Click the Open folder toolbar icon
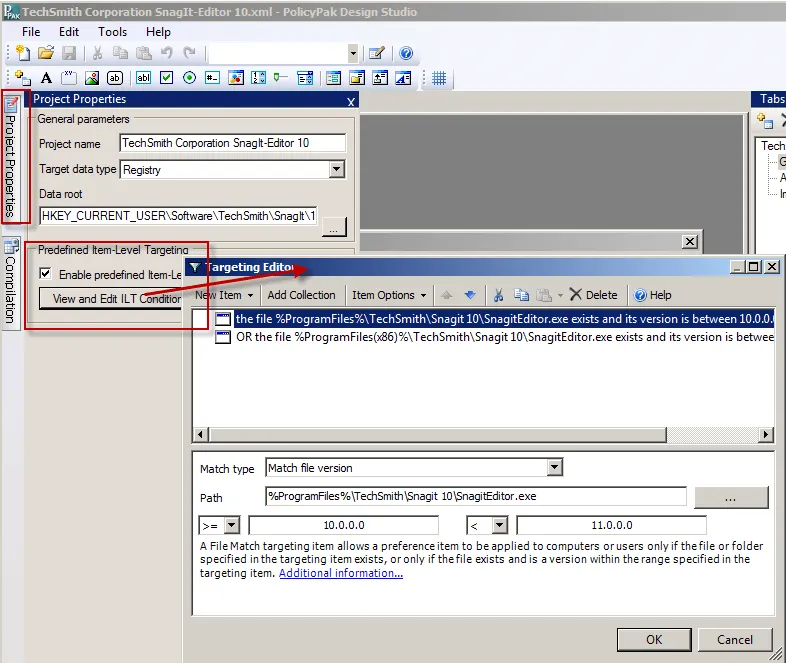 click(x=46, y=54)
